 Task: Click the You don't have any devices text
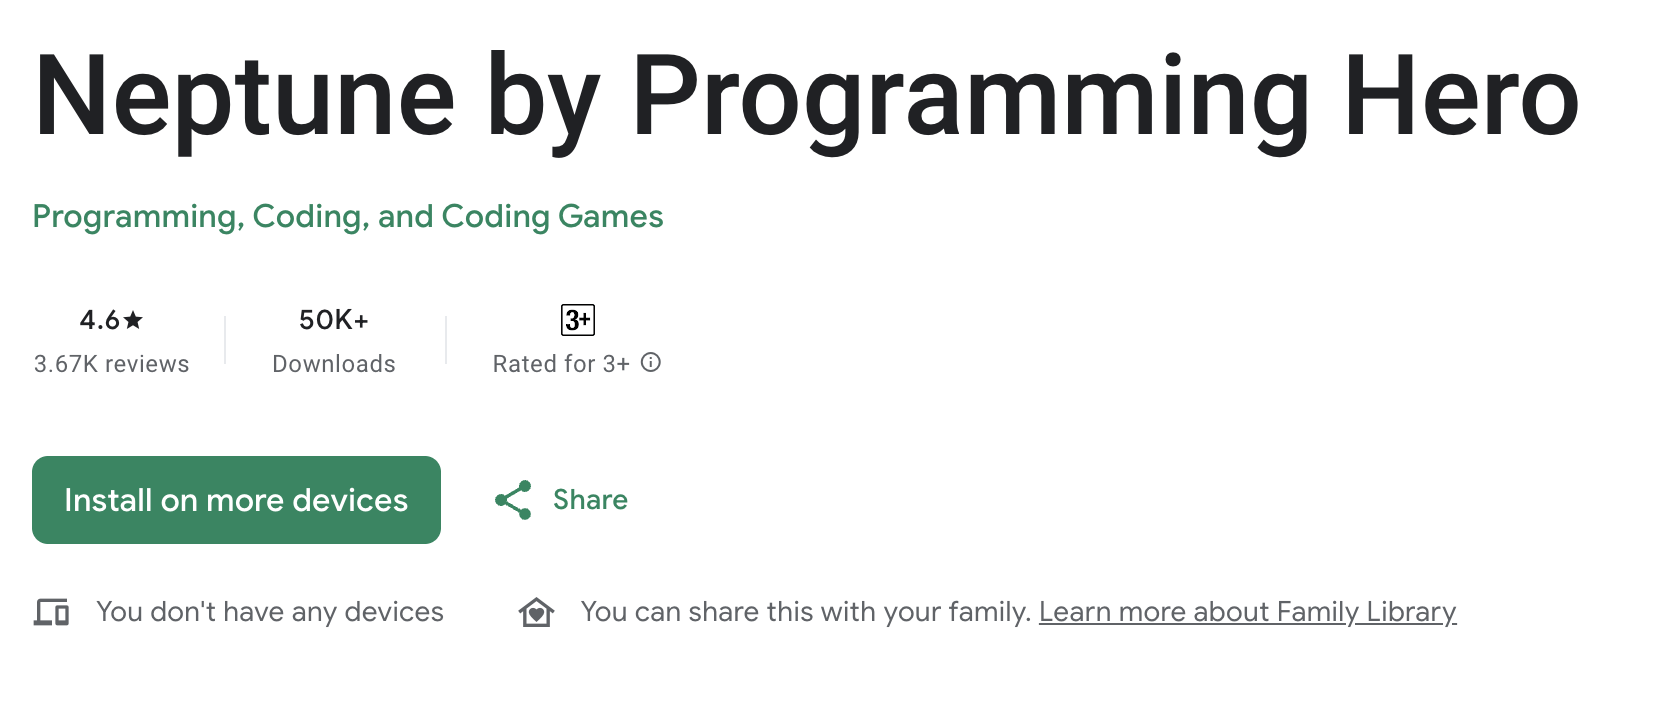tap(269, 611)
